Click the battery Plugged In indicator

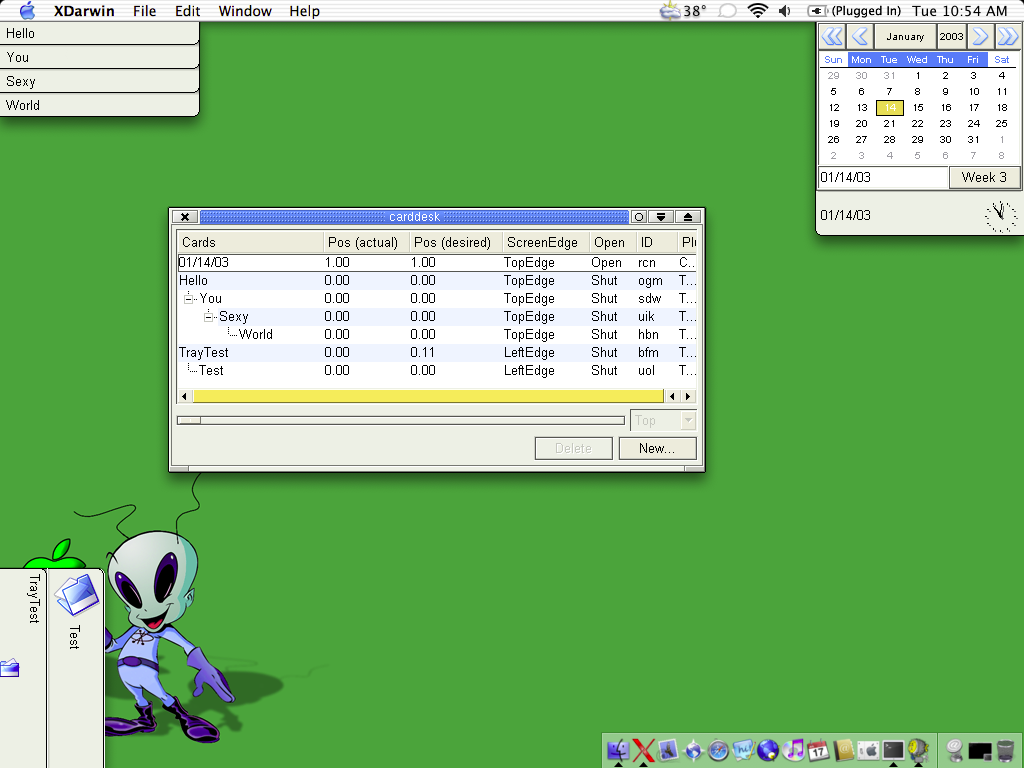[854, 11]
